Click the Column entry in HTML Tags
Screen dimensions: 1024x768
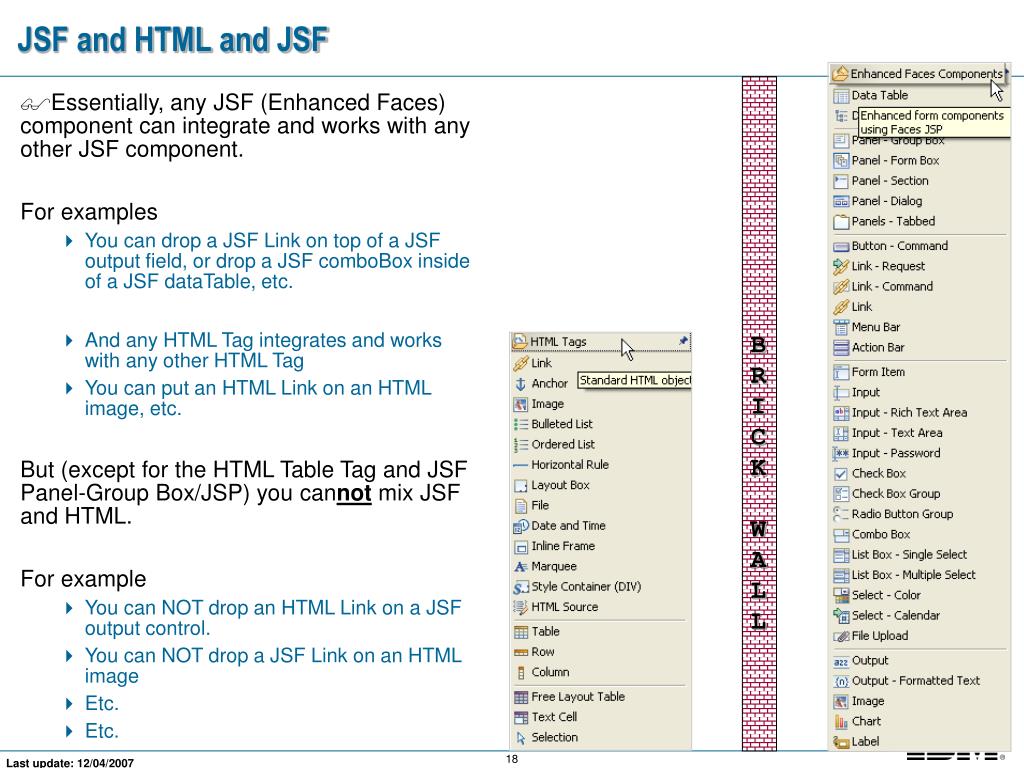(542, 672)
